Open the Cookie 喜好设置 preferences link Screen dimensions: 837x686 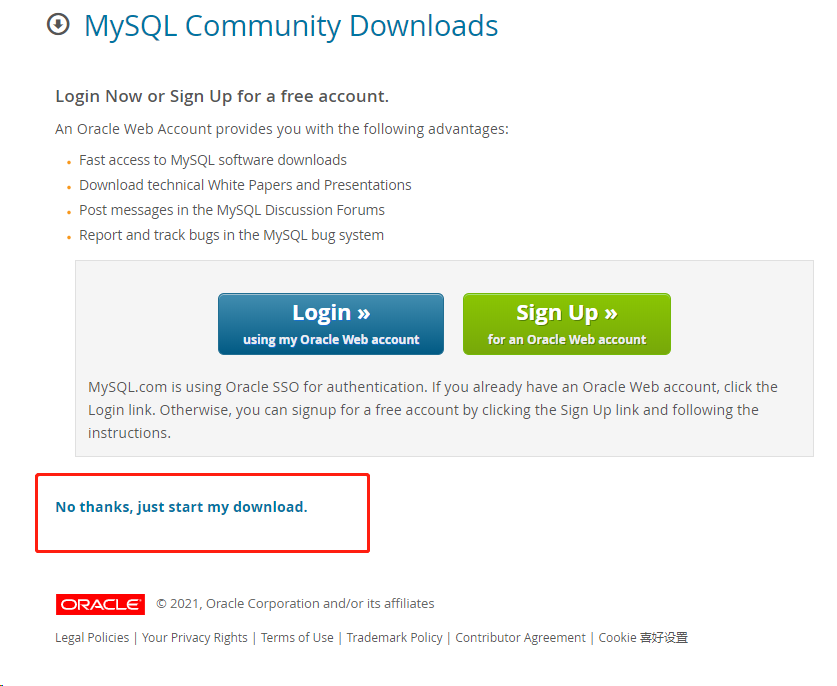[x=643, y=637]
